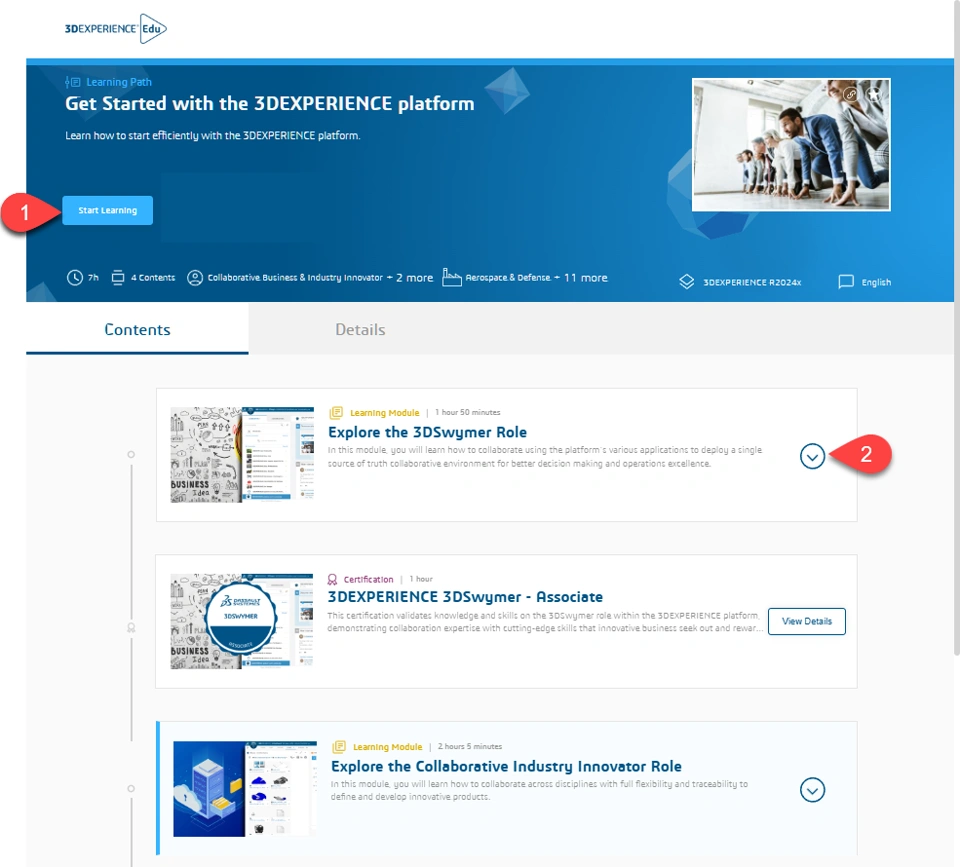The height and width of the screenshot is (867, 960).
Task: Click the certification timeline marker
Action: point(131,628)
